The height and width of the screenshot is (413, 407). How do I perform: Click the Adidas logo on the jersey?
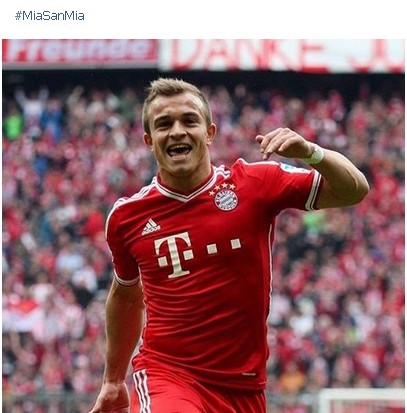[151, 227]
